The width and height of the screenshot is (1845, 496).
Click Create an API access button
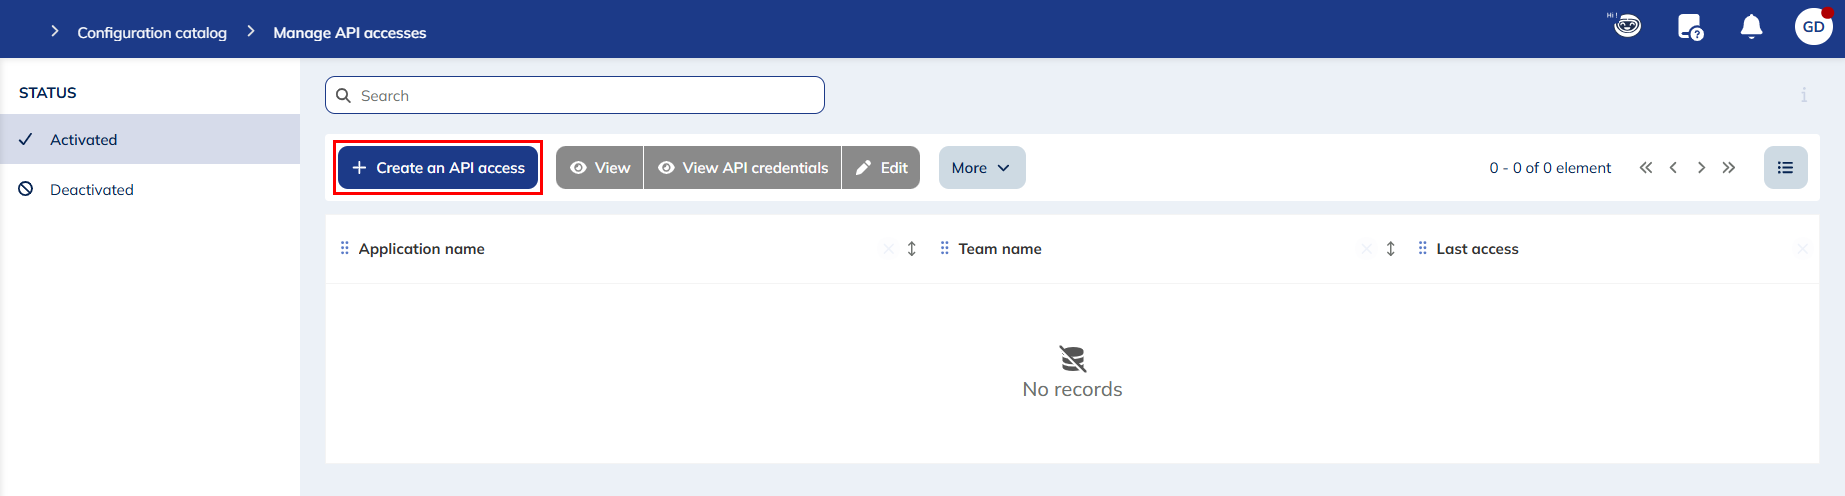[438, 168]
